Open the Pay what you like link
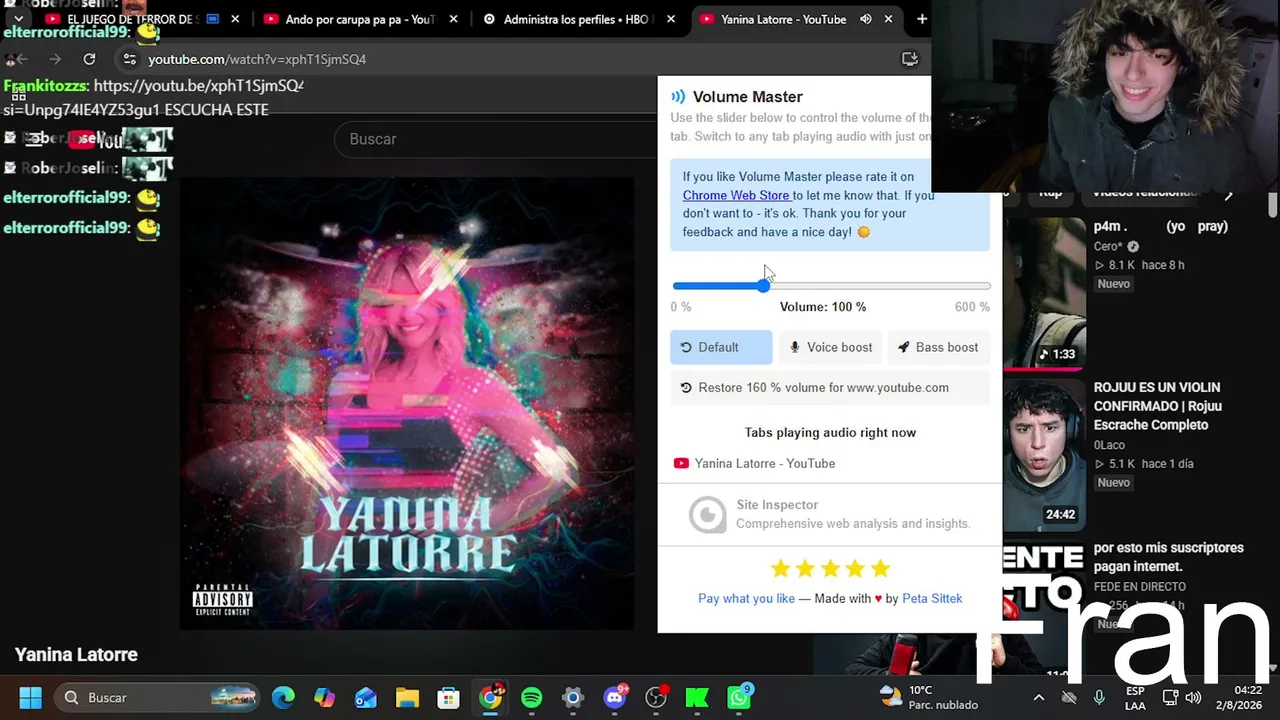The width and height of the screenshot is (1280, 720). [x=746, y=598]
